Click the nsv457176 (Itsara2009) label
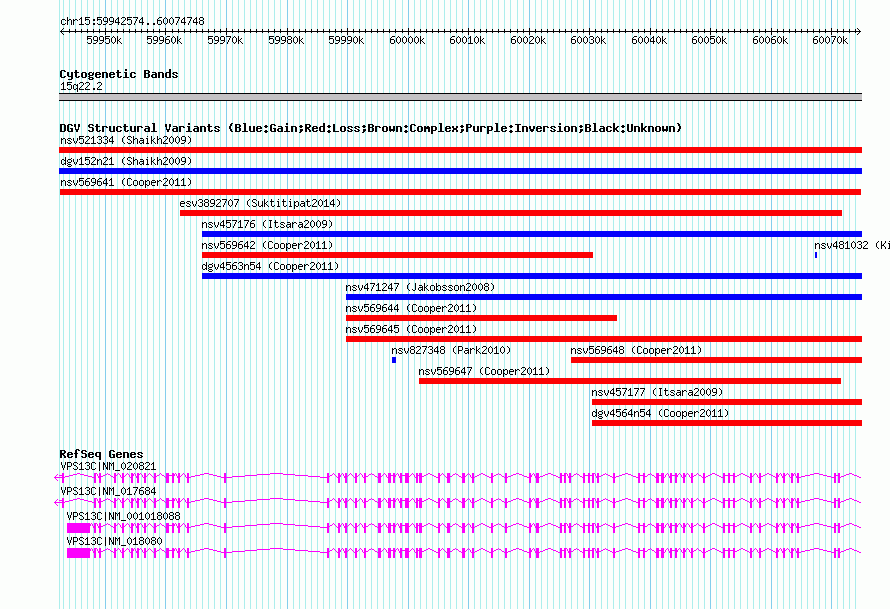Image resolution: width=890 pixels, height=609 pixels. (x=267, y=224)
